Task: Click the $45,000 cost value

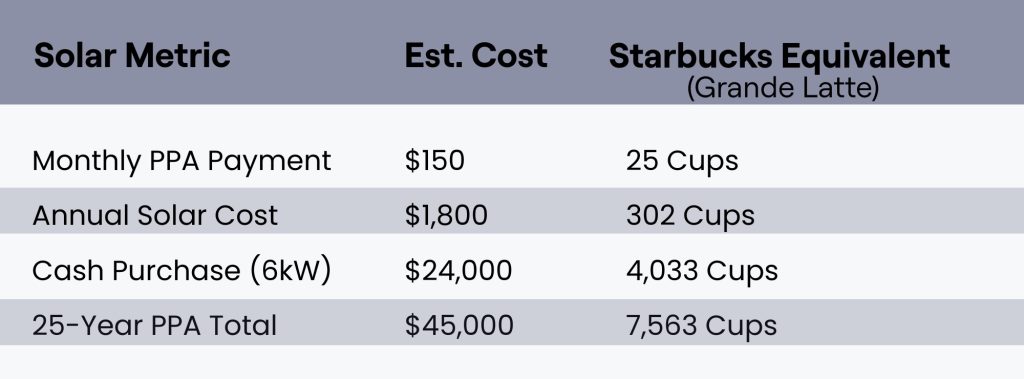Action: (459, 325)
